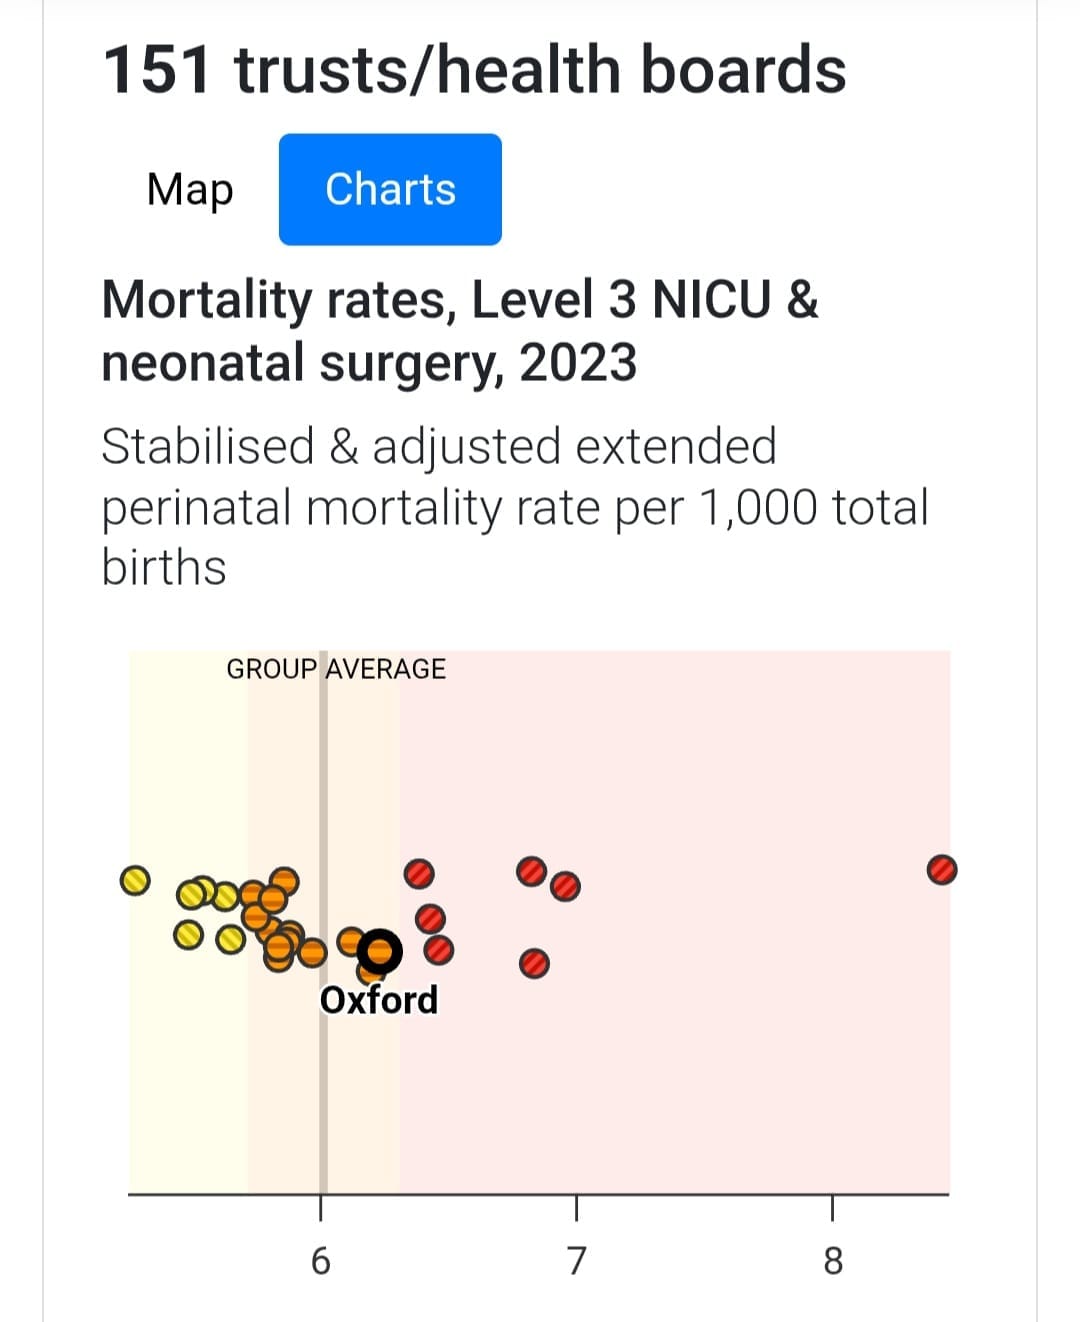Switch to the Map tab
Screen dimensions: 1080x1322
190,189
